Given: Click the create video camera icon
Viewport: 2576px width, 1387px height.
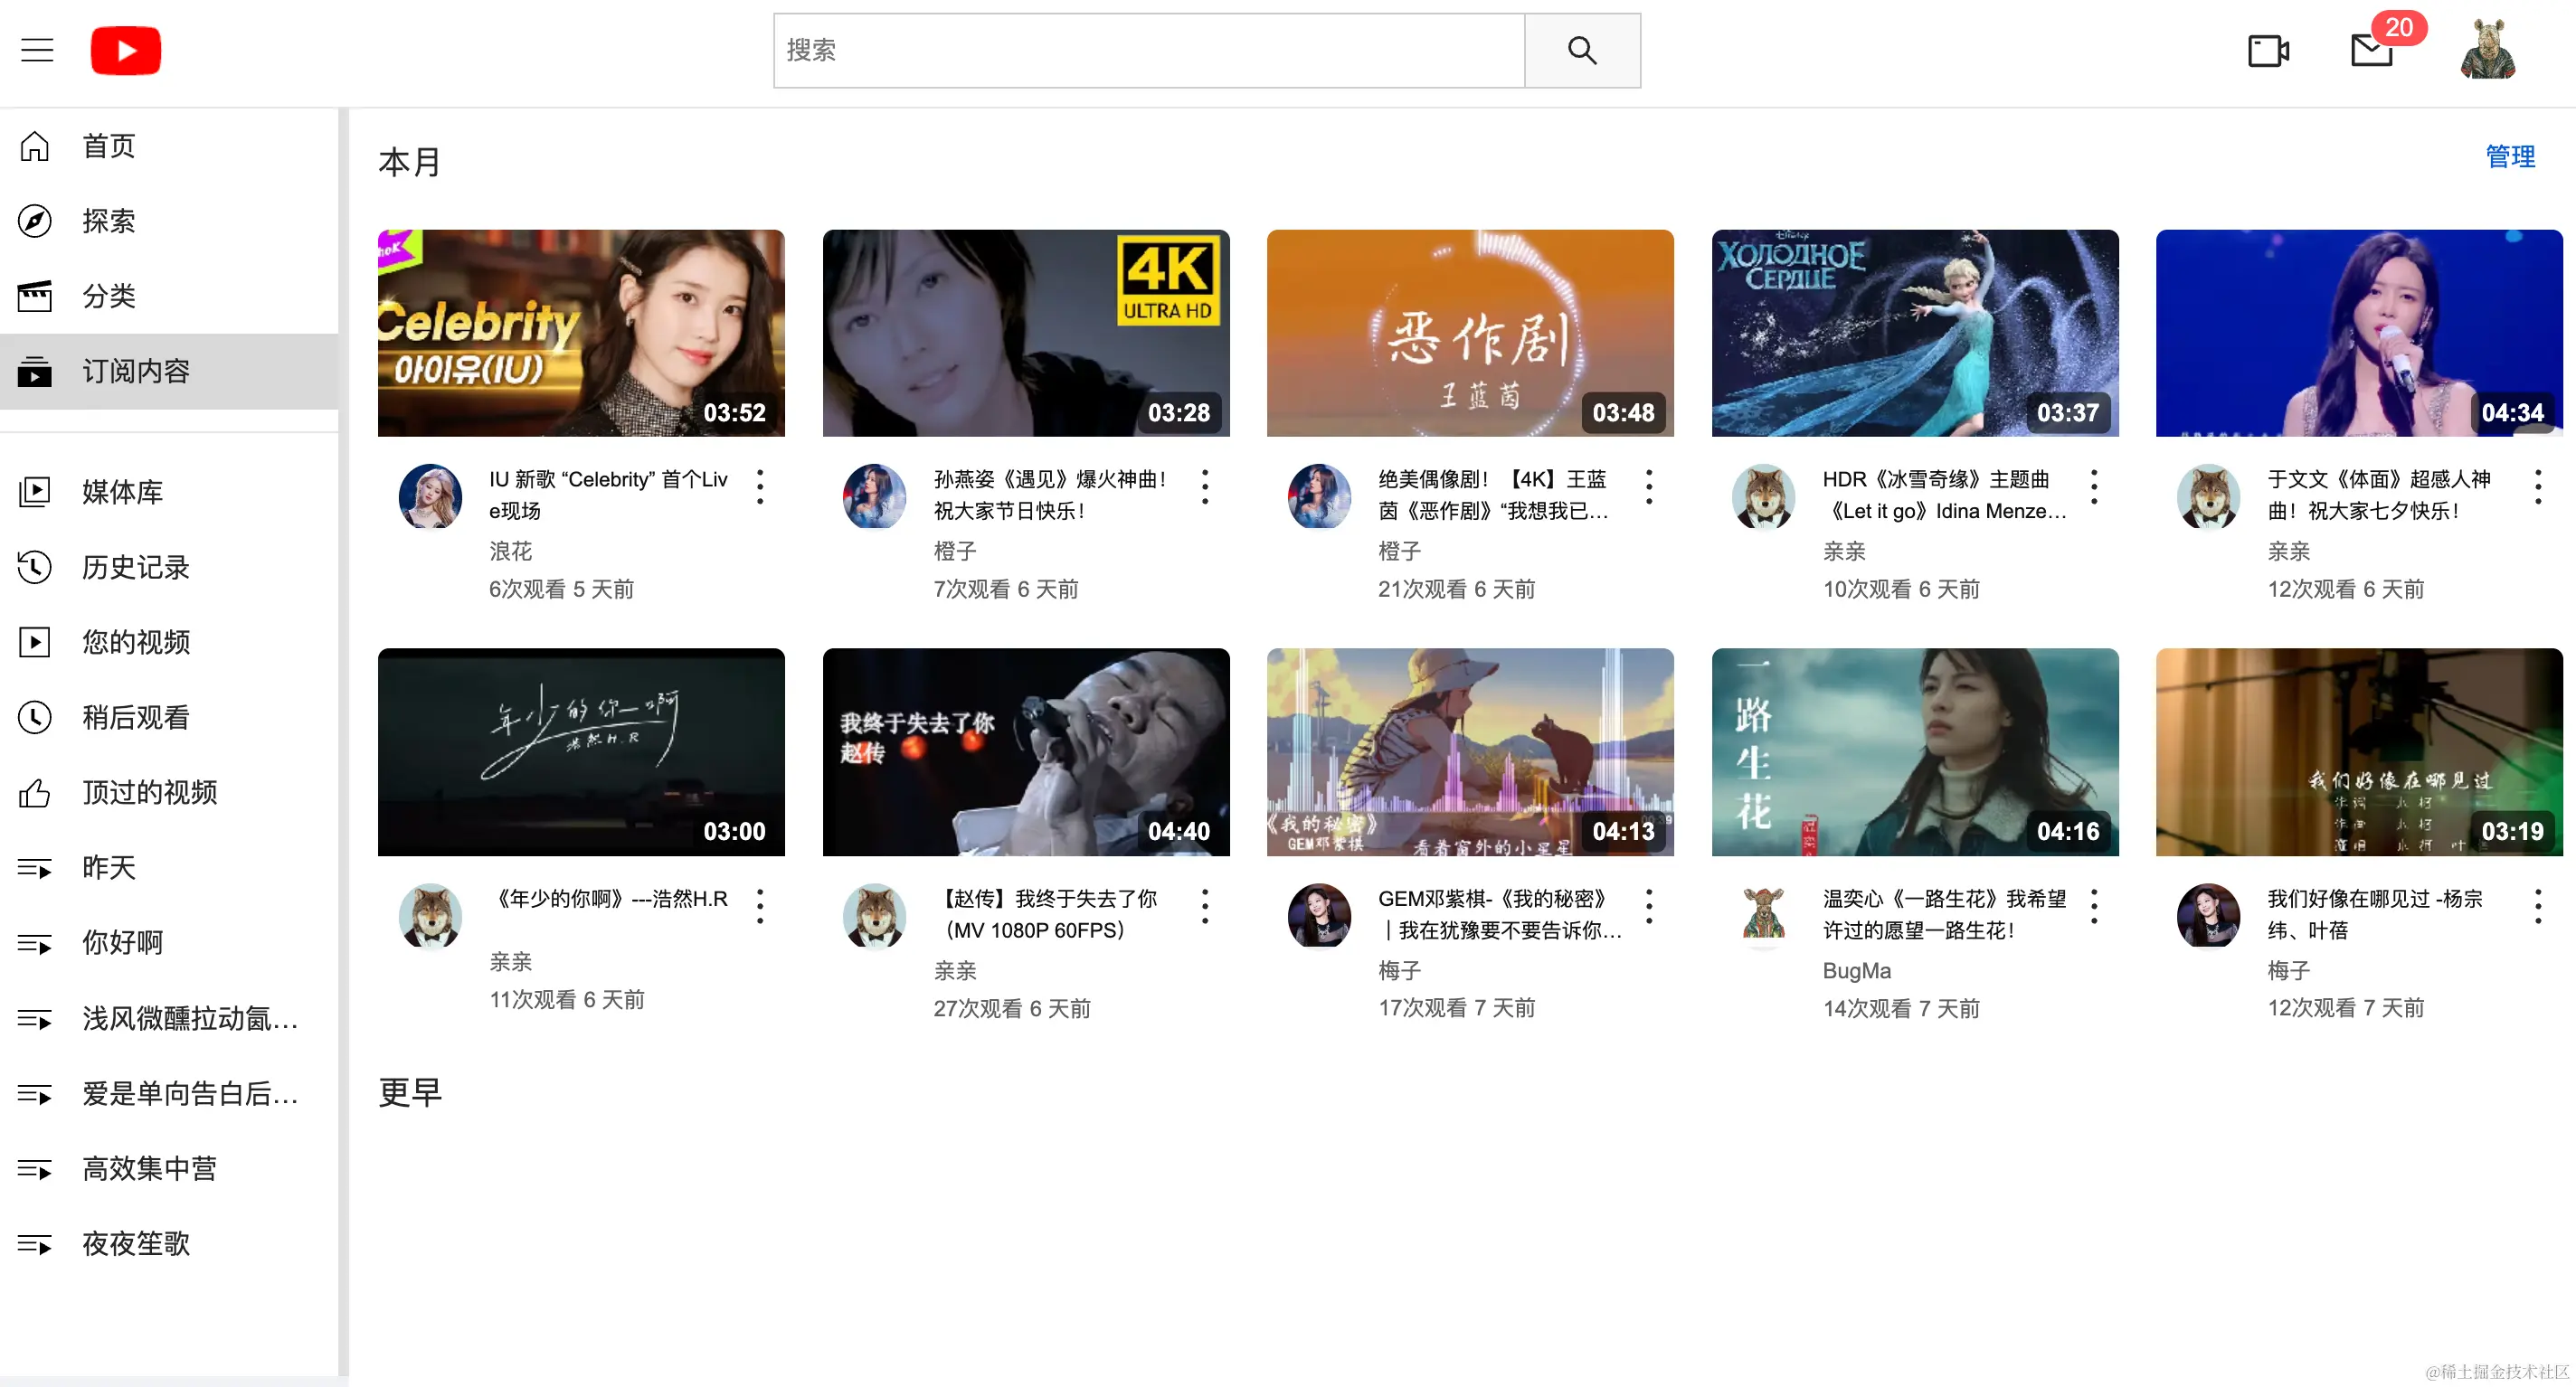Looking at the screenshot, I should 2268,50.
